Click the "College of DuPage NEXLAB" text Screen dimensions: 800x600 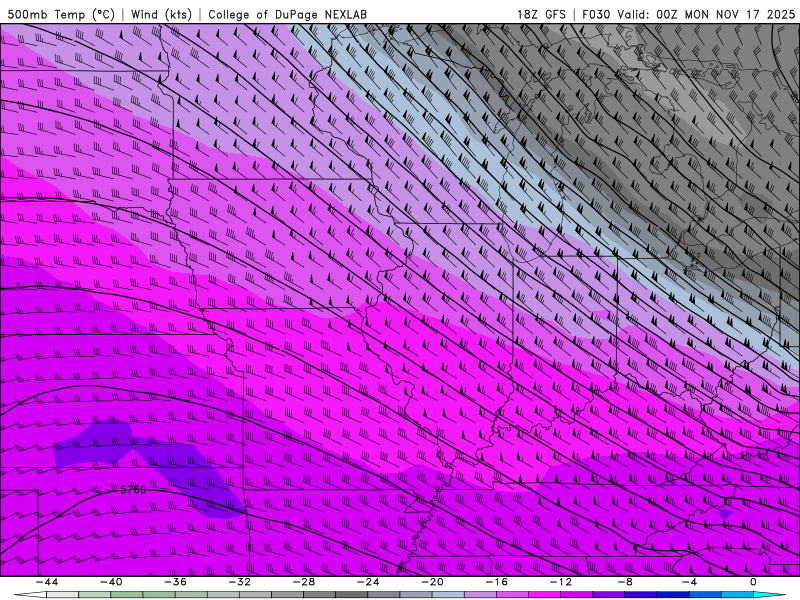coord(287,14)
